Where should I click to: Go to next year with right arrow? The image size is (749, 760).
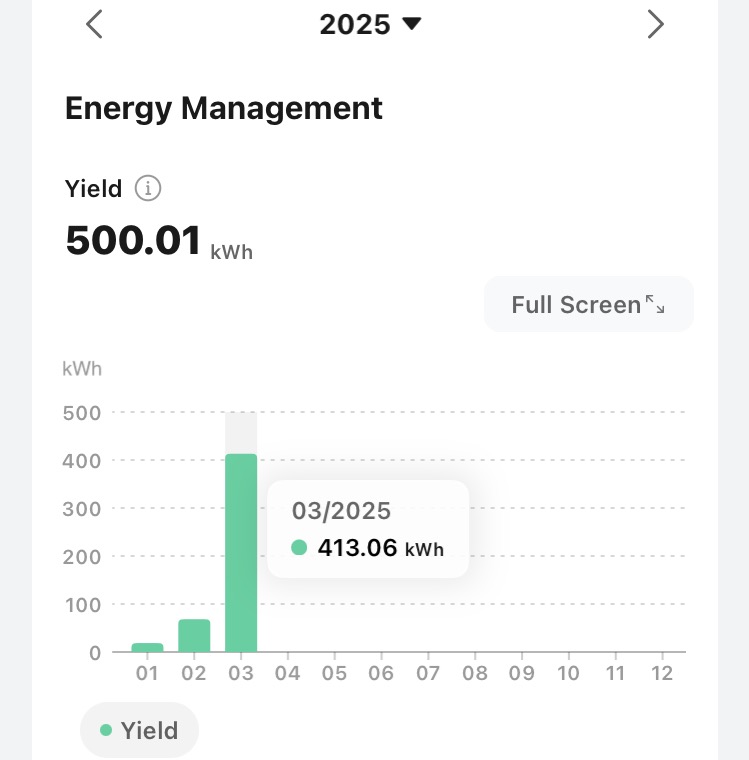coord(655,24)
